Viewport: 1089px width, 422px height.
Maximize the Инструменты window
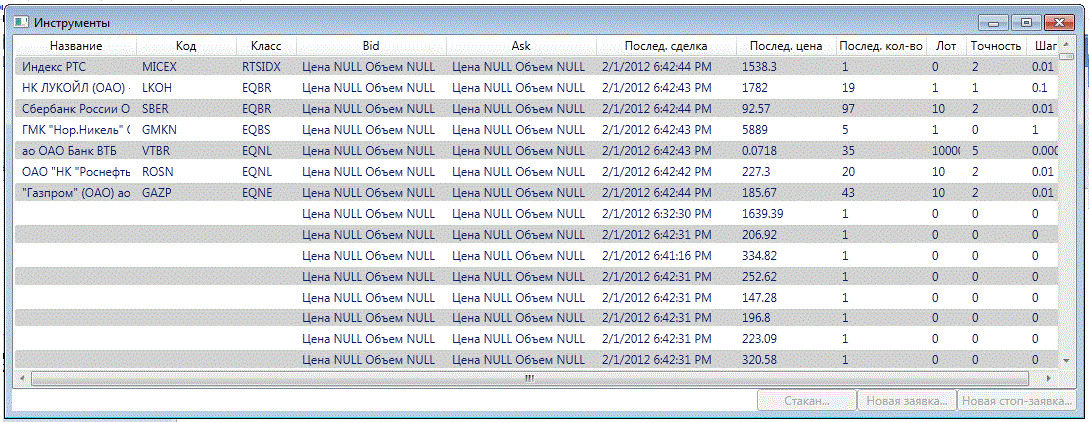[x=1025, y=23]
